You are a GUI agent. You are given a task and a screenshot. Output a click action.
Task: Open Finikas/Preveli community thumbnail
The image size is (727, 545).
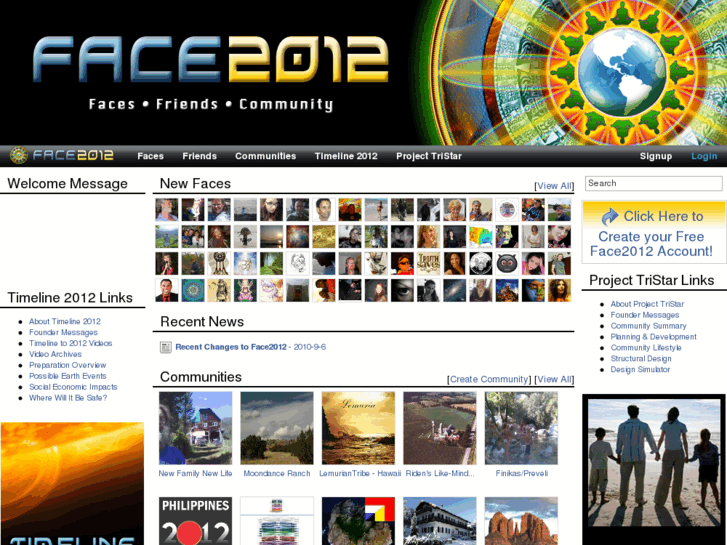click(521, 428)
